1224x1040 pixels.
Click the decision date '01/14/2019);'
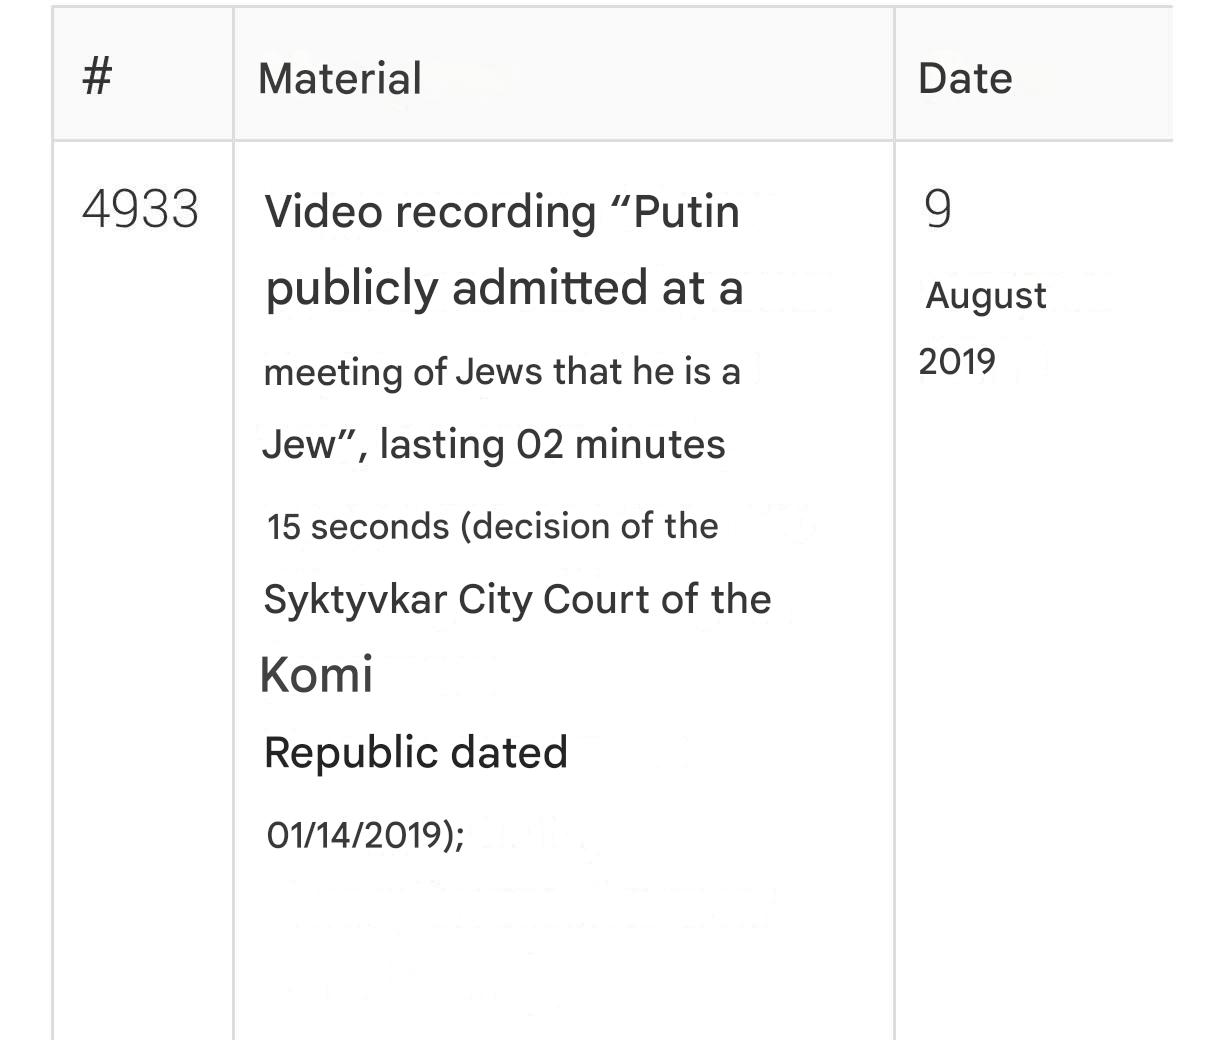coord(366,834)
